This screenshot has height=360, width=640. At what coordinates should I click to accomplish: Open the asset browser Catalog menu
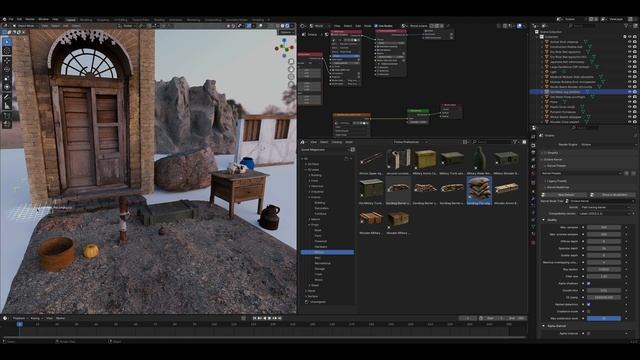(337, 142)
